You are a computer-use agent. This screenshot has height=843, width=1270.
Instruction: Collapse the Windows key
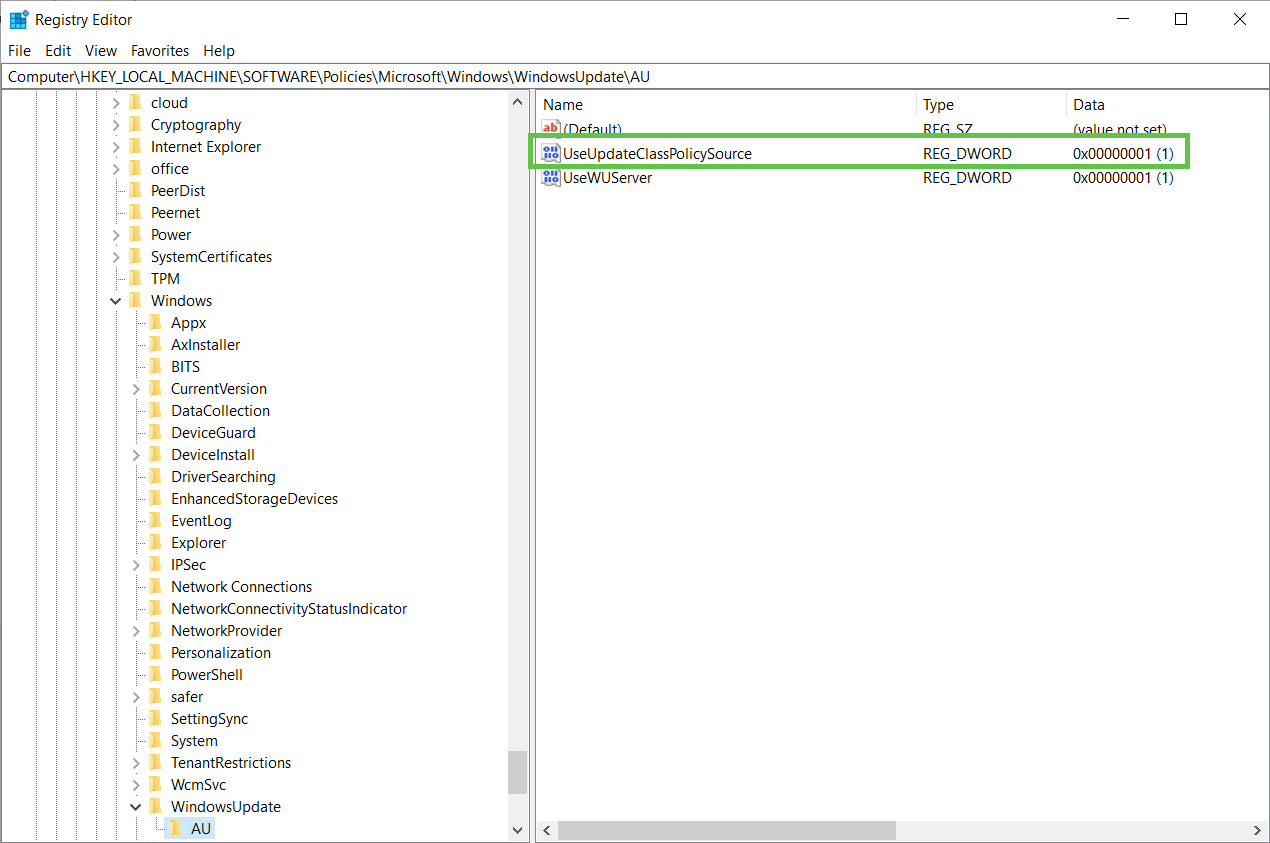coord(116,300)
